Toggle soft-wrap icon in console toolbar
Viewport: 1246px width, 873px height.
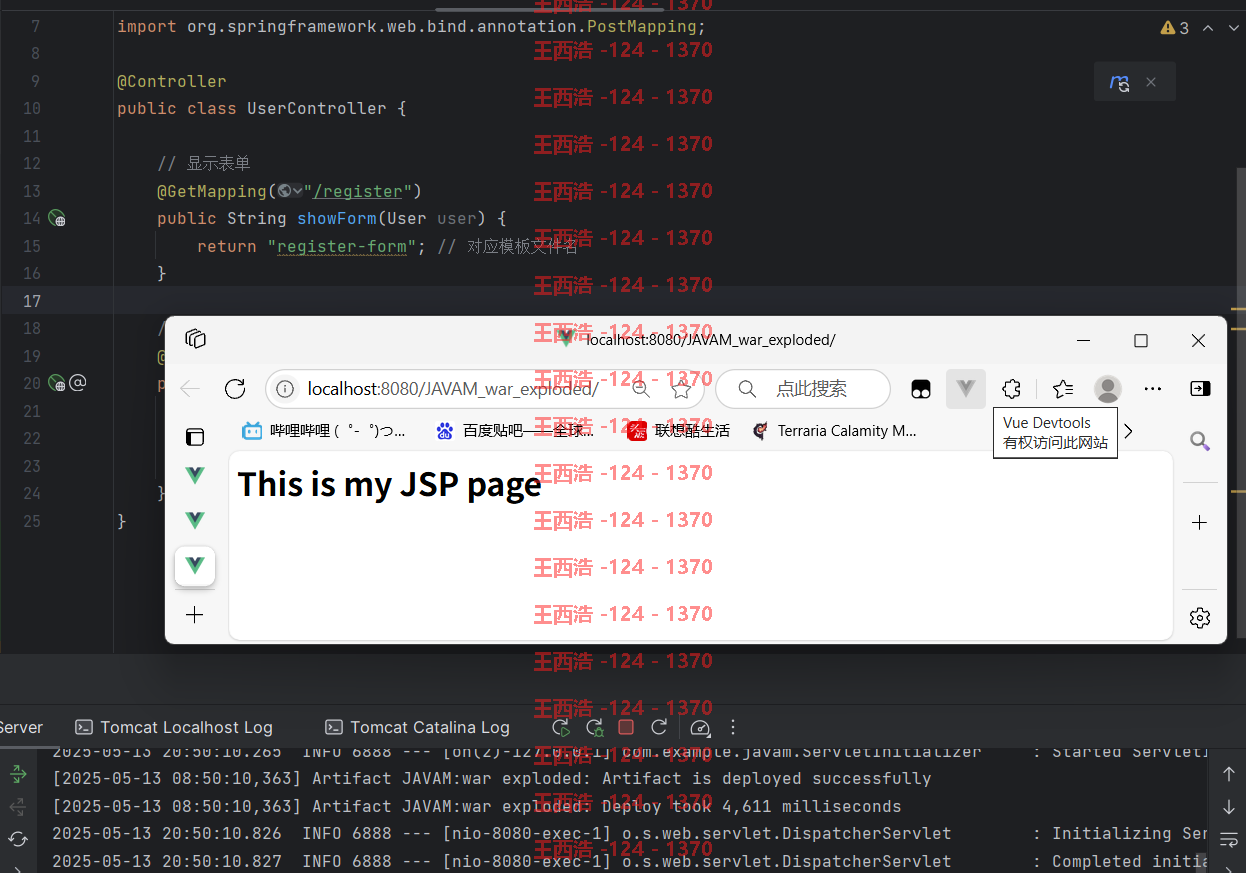tap(1229, 839)
